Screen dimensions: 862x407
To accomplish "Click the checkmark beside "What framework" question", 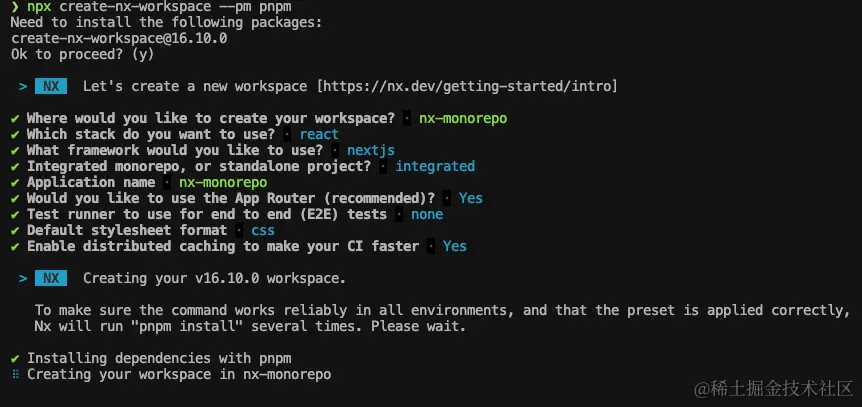I will (15, 150).
